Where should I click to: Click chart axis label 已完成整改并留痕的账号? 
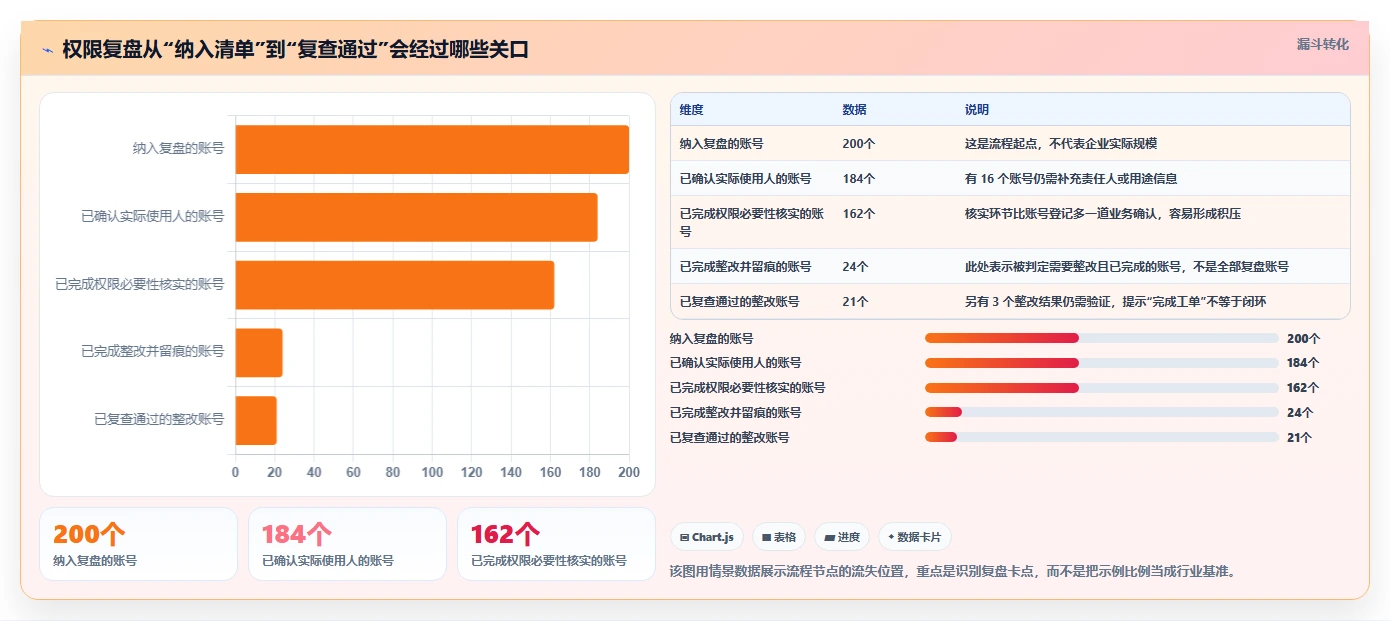coord(152,352)
